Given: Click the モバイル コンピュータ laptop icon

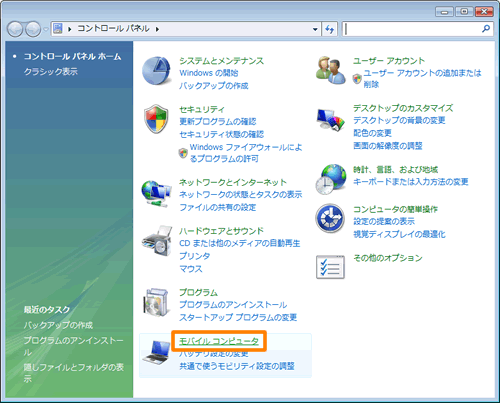Looking at the screenshot, I should 157,352.
